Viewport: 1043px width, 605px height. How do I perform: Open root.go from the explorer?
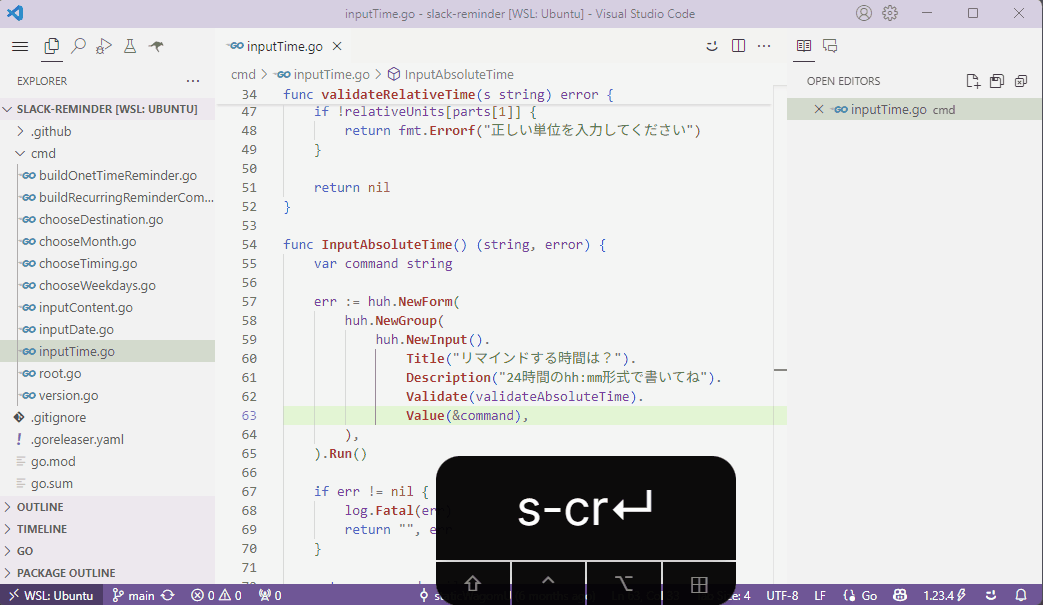pos(60,373)
